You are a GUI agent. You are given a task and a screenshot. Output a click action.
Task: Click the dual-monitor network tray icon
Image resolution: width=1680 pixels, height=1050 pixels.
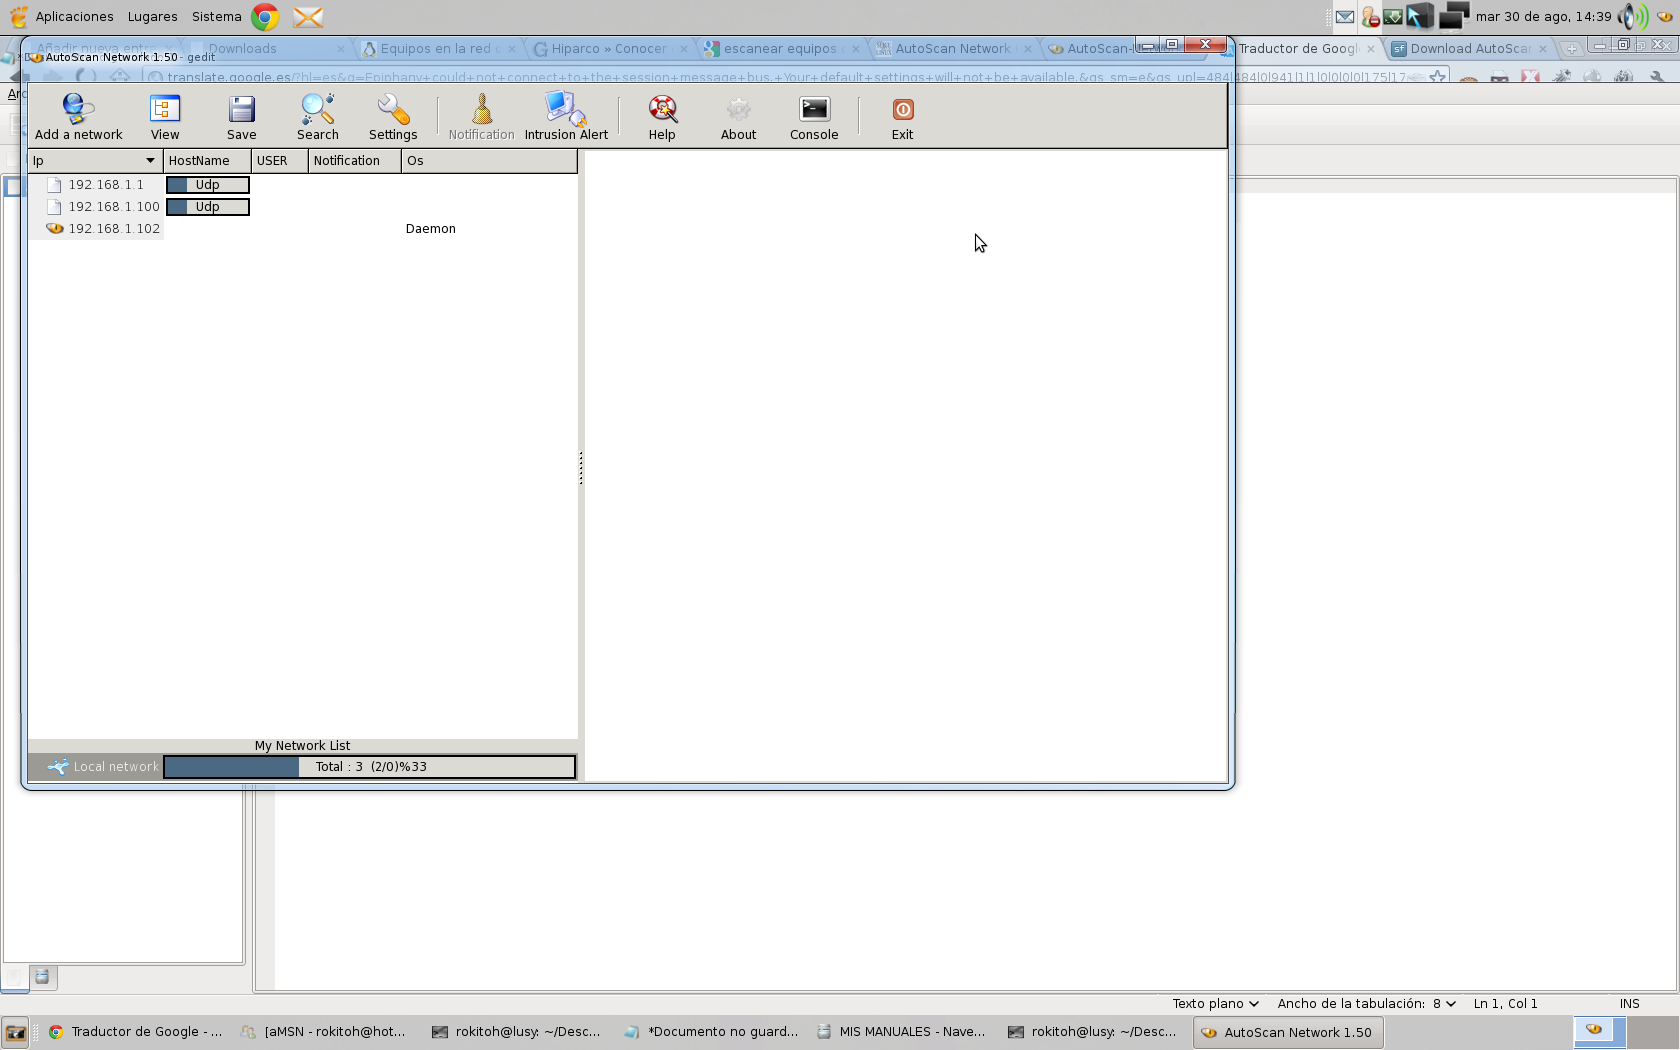click(1453, 17)
